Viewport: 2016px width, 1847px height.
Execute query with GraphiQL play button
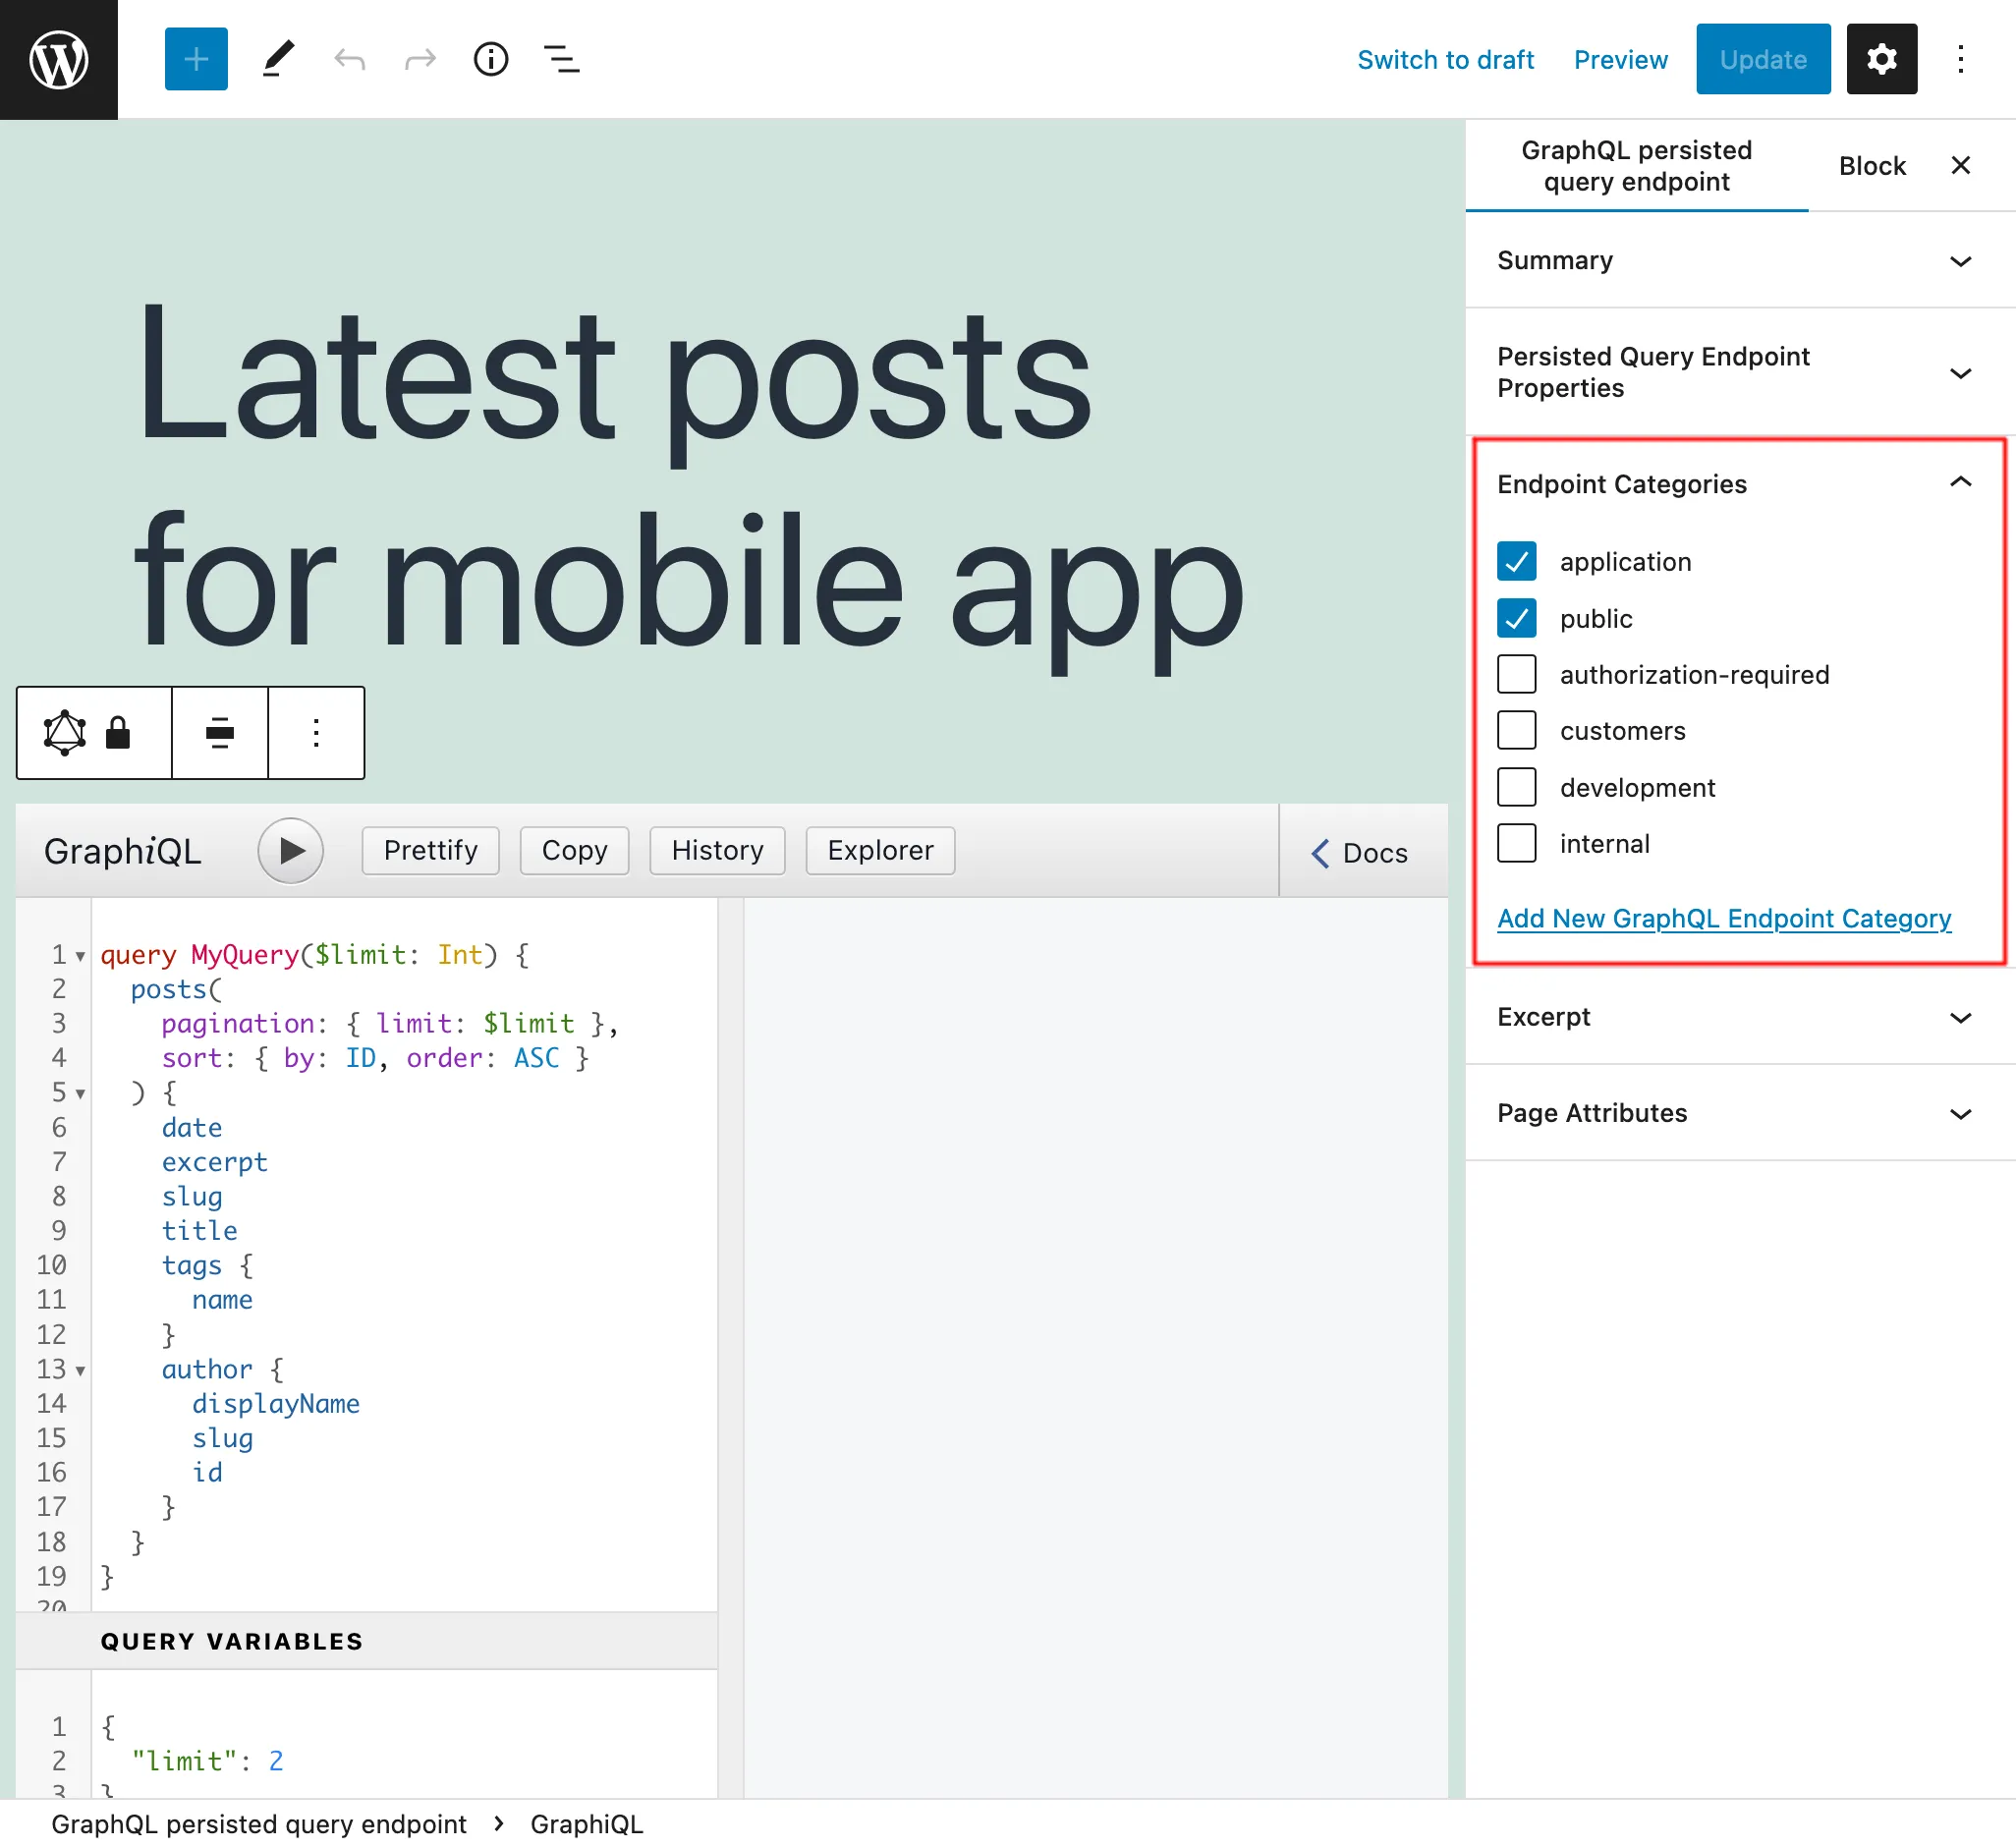(290, 851)
